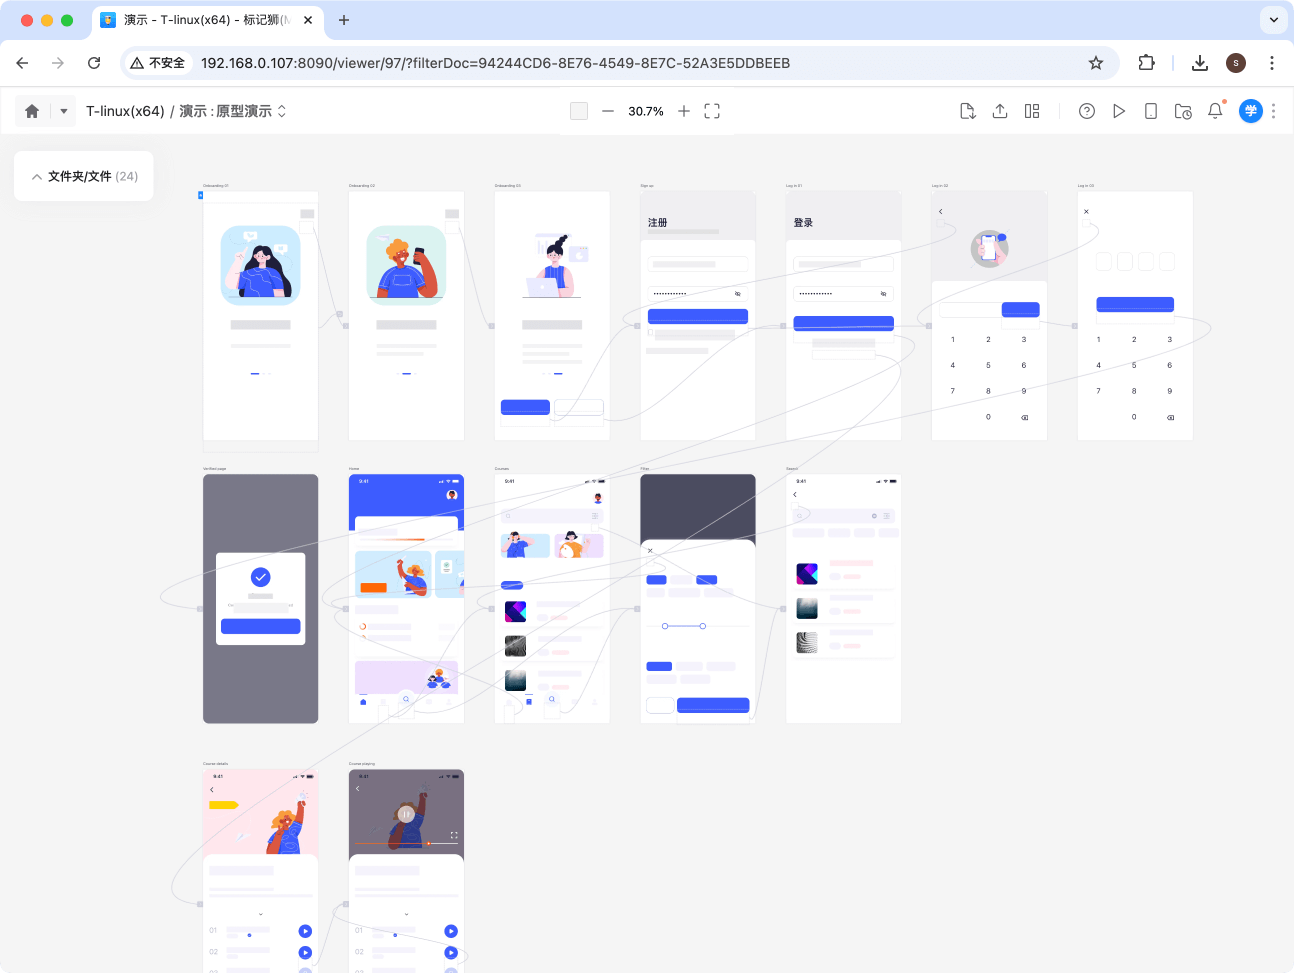1294x973 pixels.
Task: Click the upload icon in the toolbar
Action: tap(1000, 111)
